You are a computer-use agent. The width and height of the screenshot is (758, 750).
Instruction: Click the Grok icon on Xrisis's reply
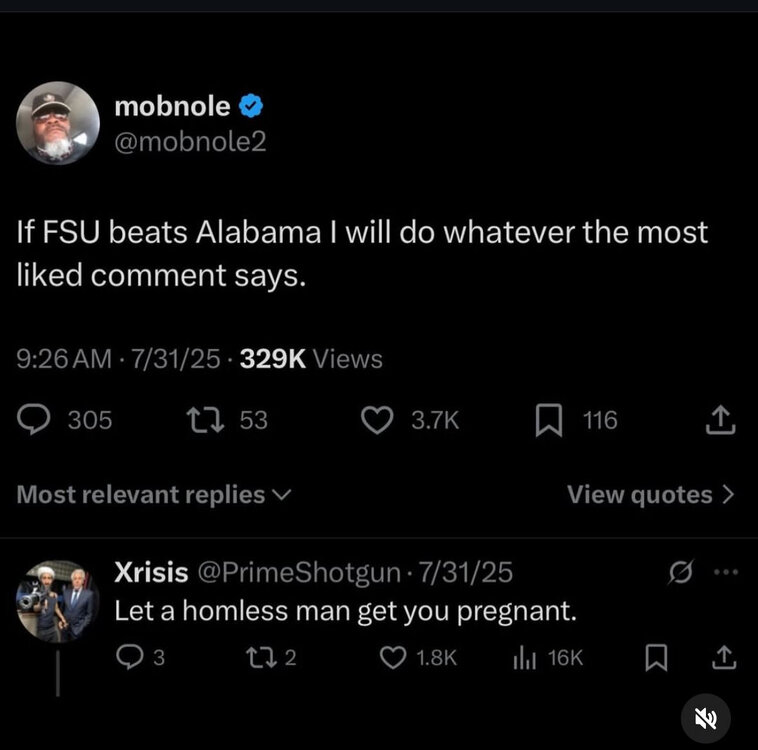[x=681, y=572]
